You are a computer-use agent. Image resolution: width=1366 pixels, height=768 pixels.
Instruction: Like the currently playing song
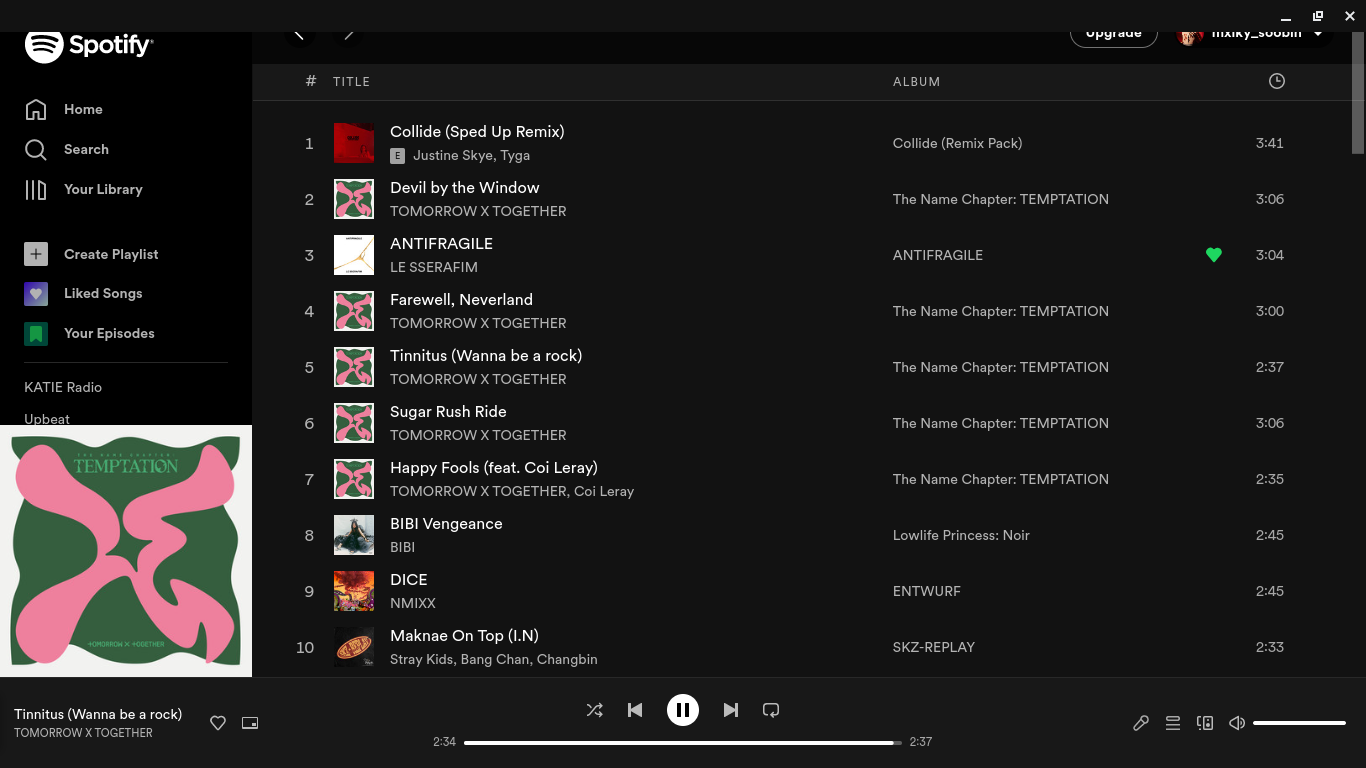coord(218,723)
